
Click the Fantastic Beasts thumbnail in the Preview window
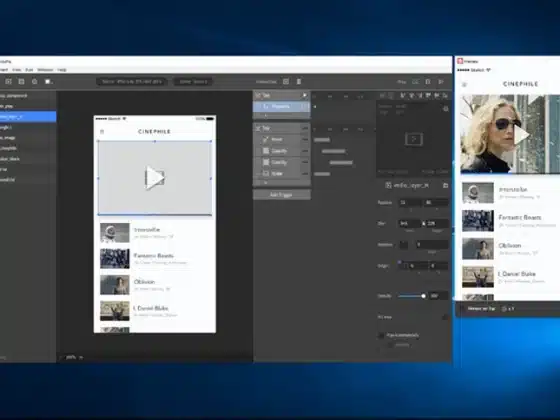[478, 221]
